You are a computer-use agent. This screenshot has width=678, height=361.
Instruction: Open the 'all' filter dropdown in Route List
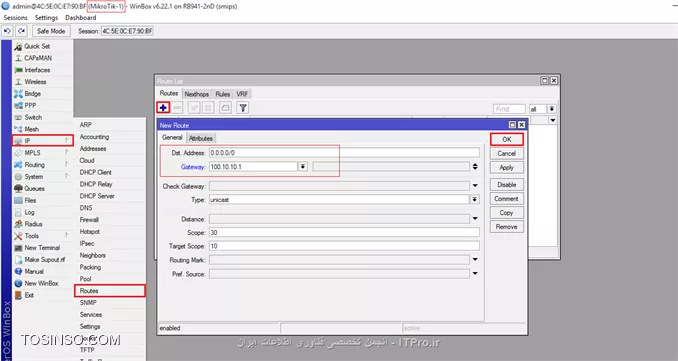click(x=552, y=109)
